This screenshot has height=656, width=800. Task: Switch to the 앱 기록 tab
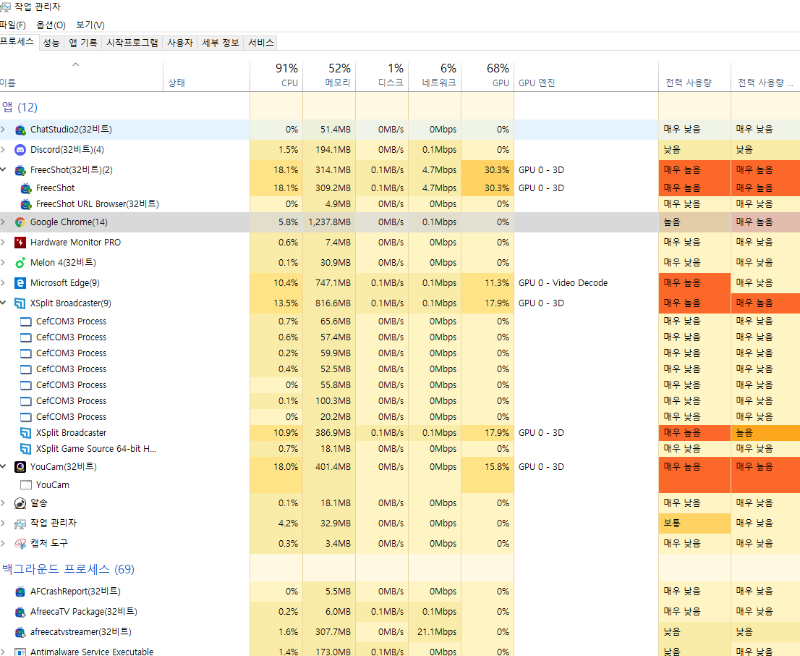pos(83,43)
